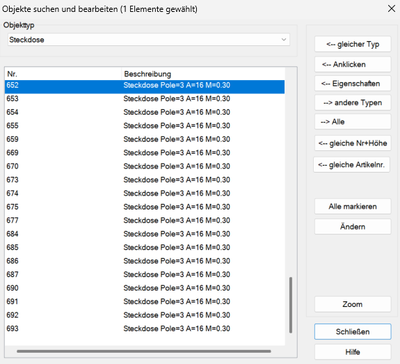Click the '<-- gleiche Nr+Höhe' button
The width and height of the screenshot is (400, 364).
(x=353, y=143)
